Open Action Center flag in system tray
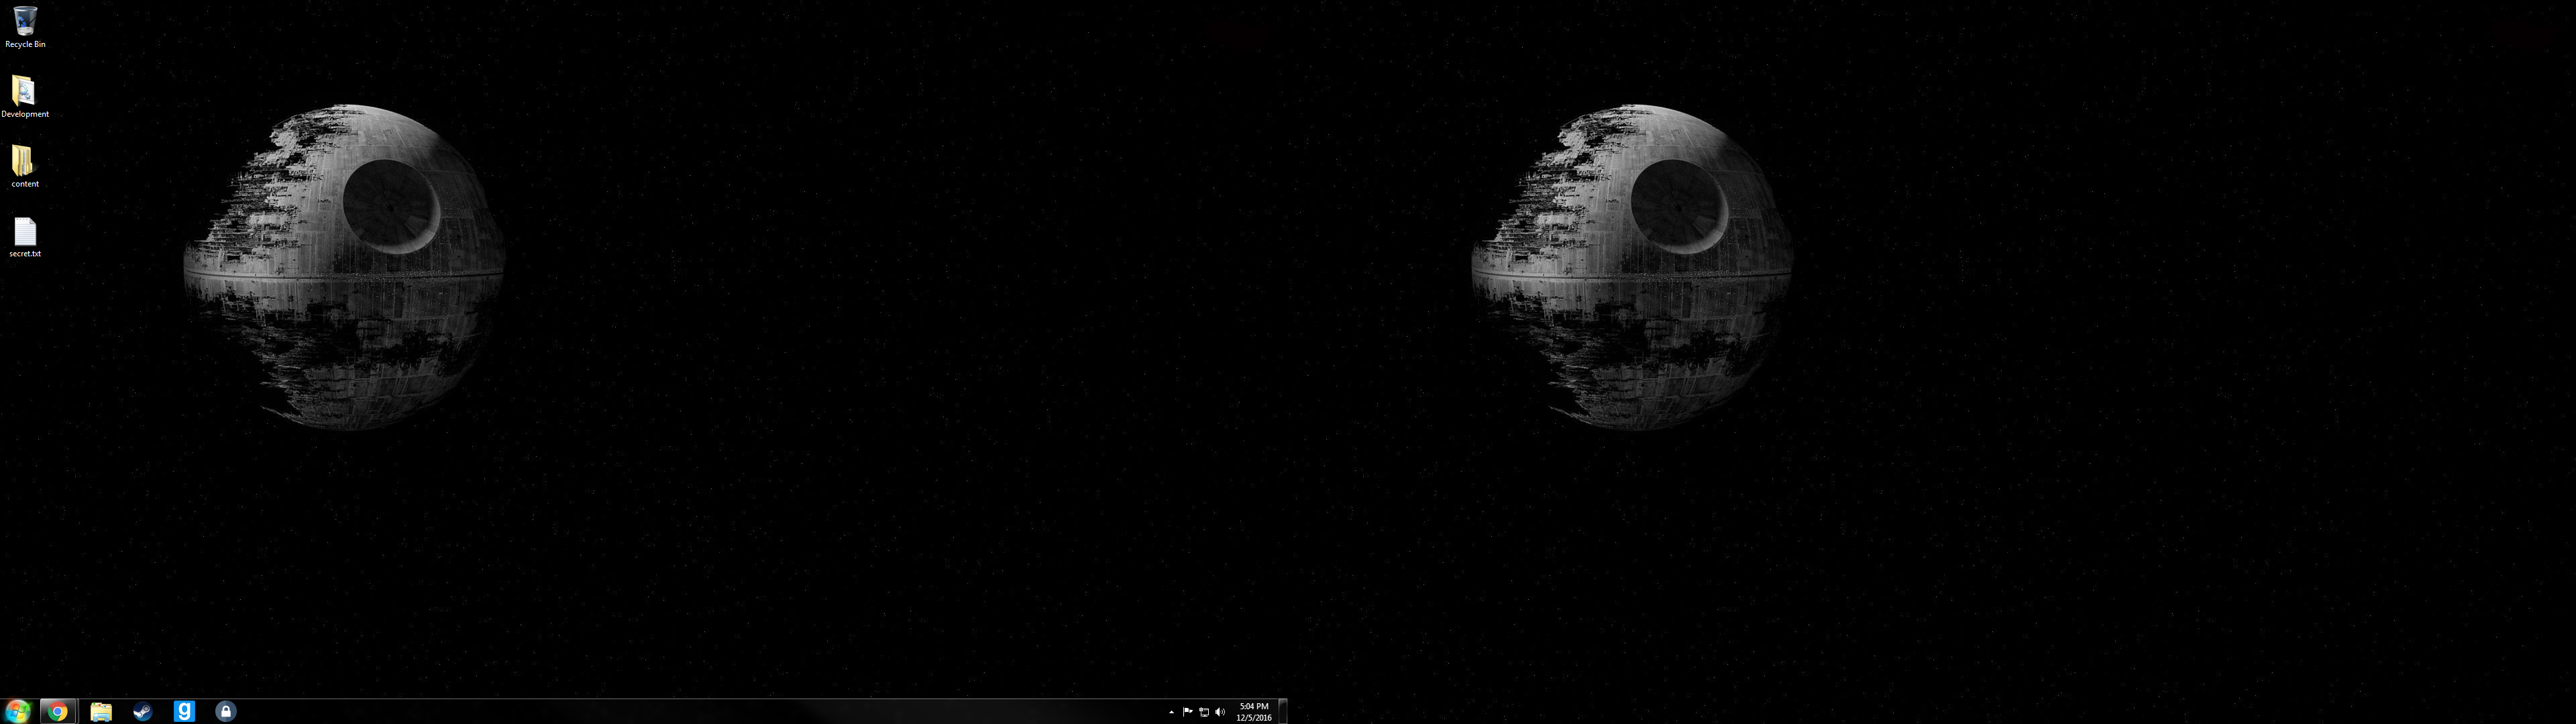This screenshot has width=2576, height=724. pyautogui.click(x=1187, y=712)
